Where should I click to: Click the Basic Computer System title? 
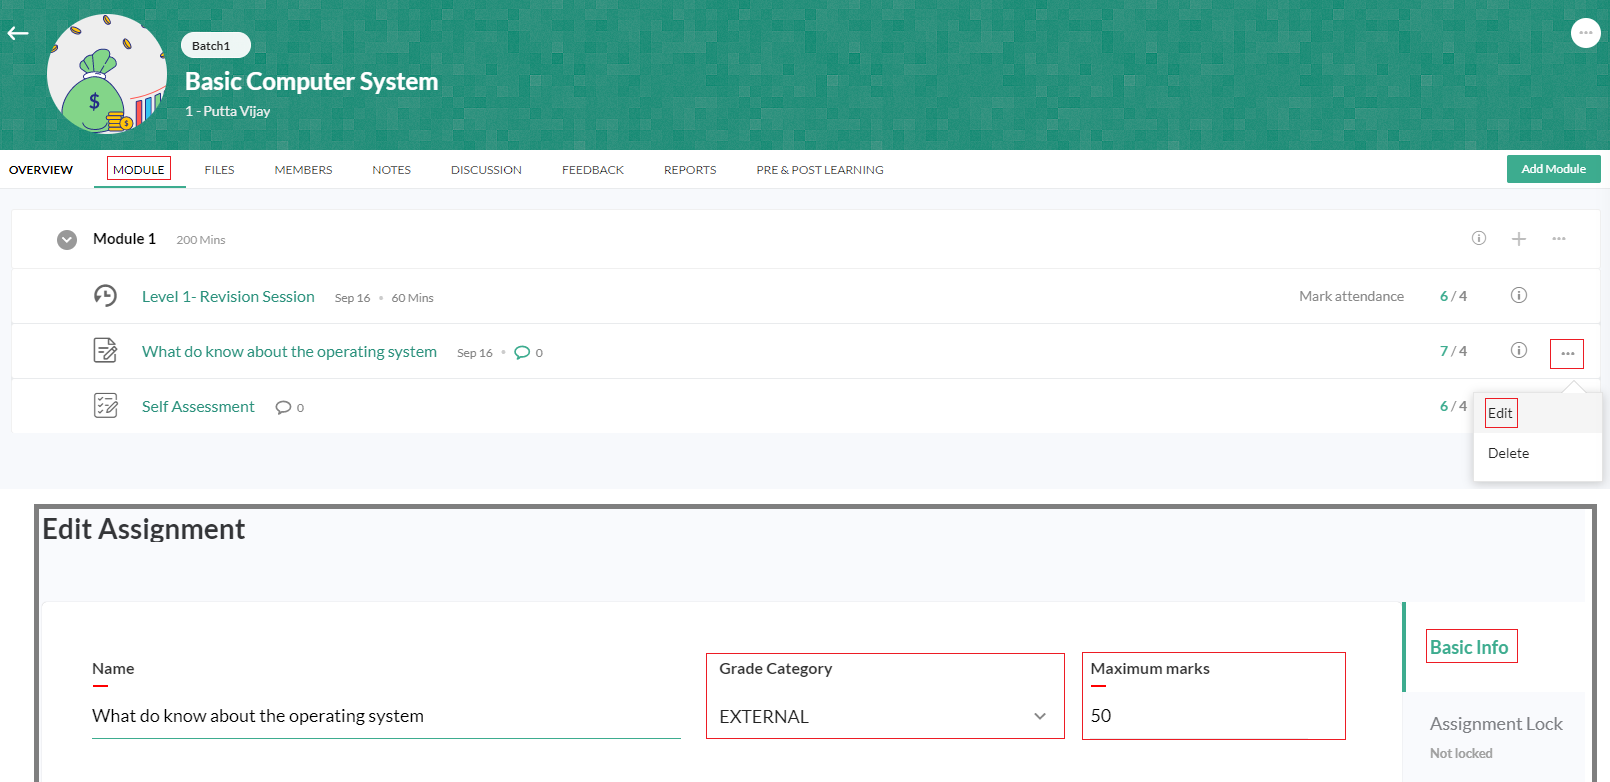click(x=311, y=81)
